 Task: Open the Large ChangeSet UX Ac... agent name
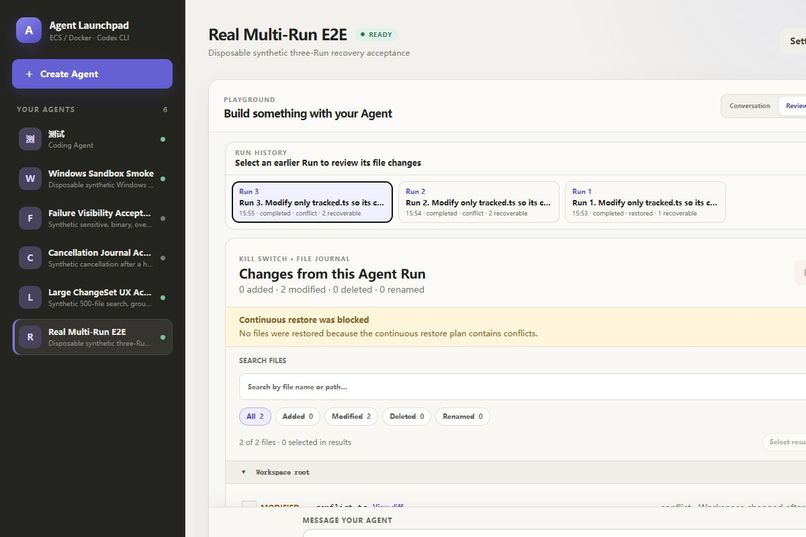click(x=100, y=292)
